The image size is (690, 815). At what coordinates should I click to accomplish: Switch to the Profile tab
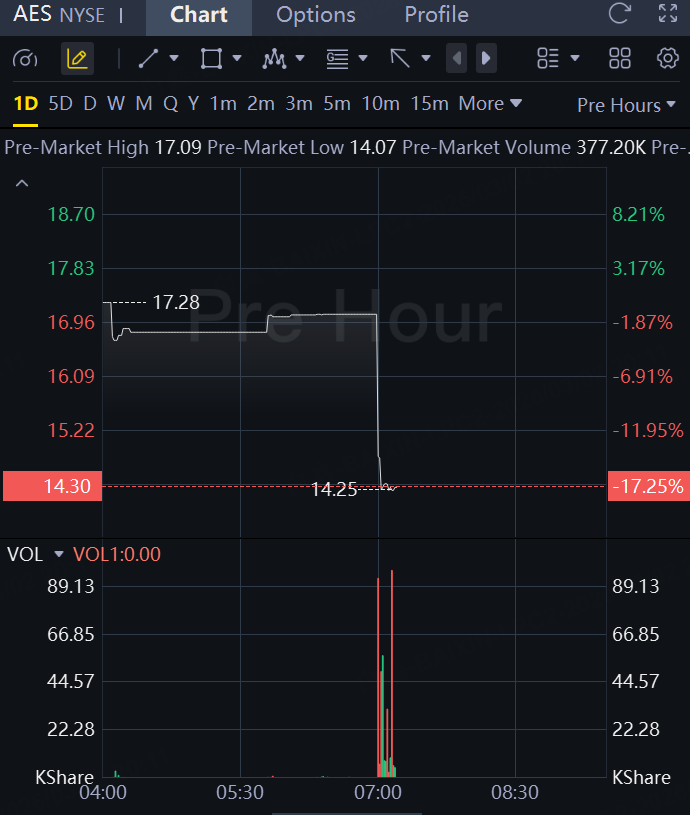pos(436,15)
